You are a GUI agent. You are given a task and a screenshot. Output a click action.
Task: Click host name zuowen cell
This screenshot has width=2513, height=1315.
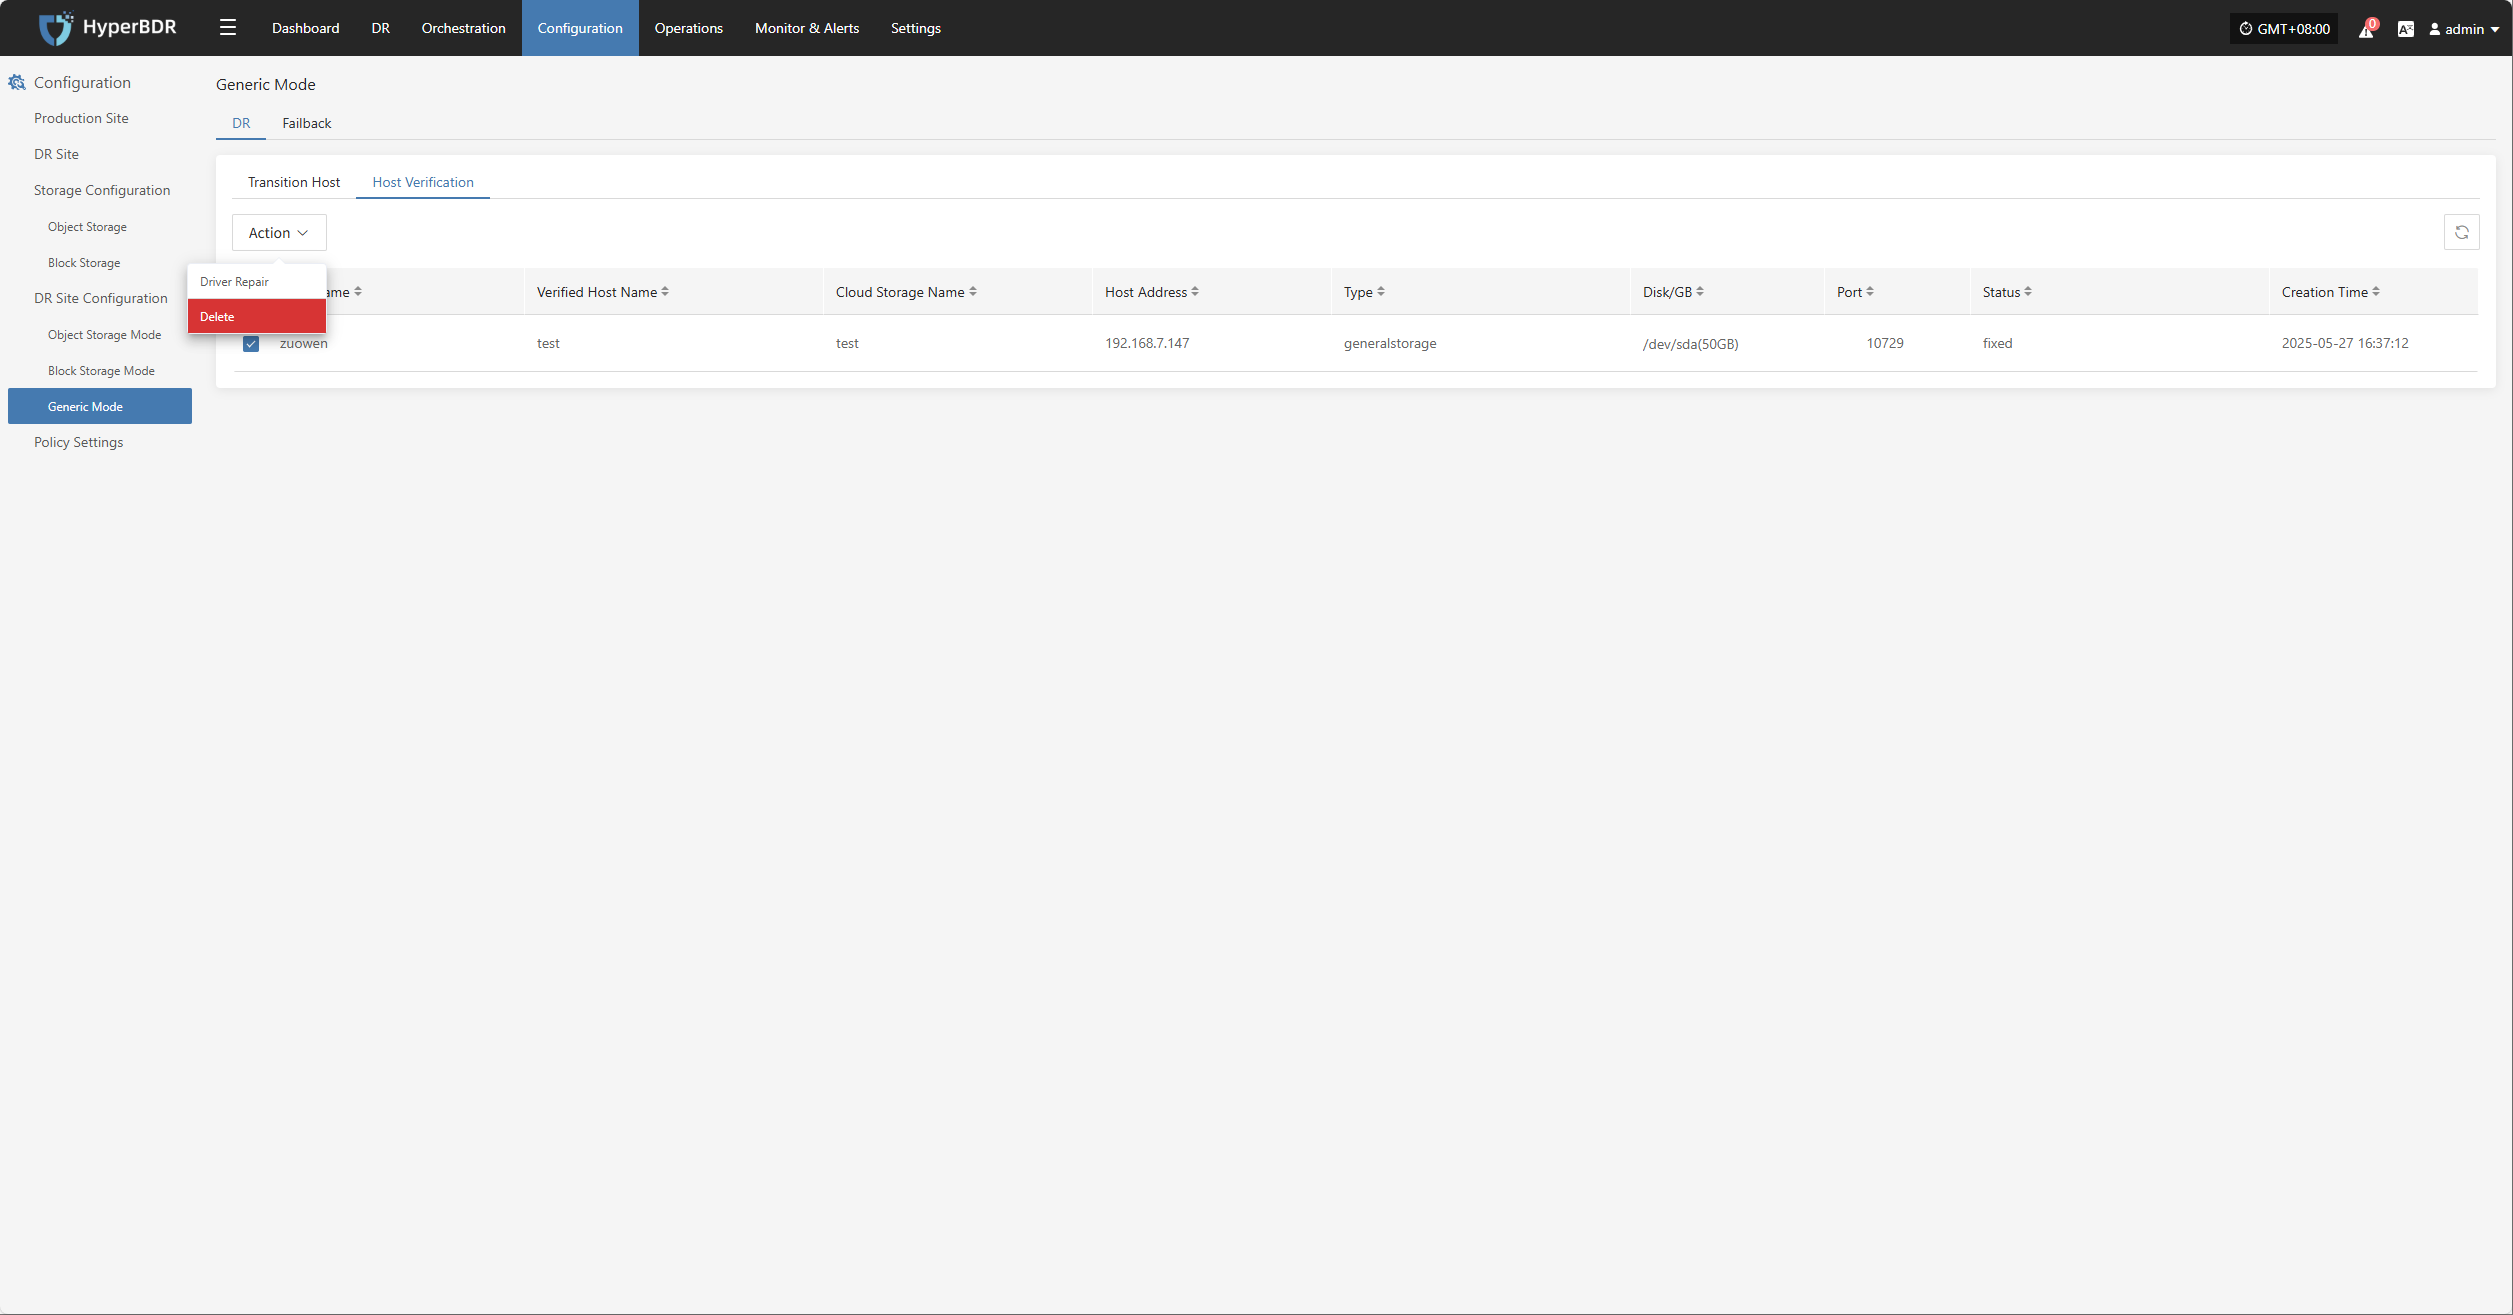coord(304,343)
